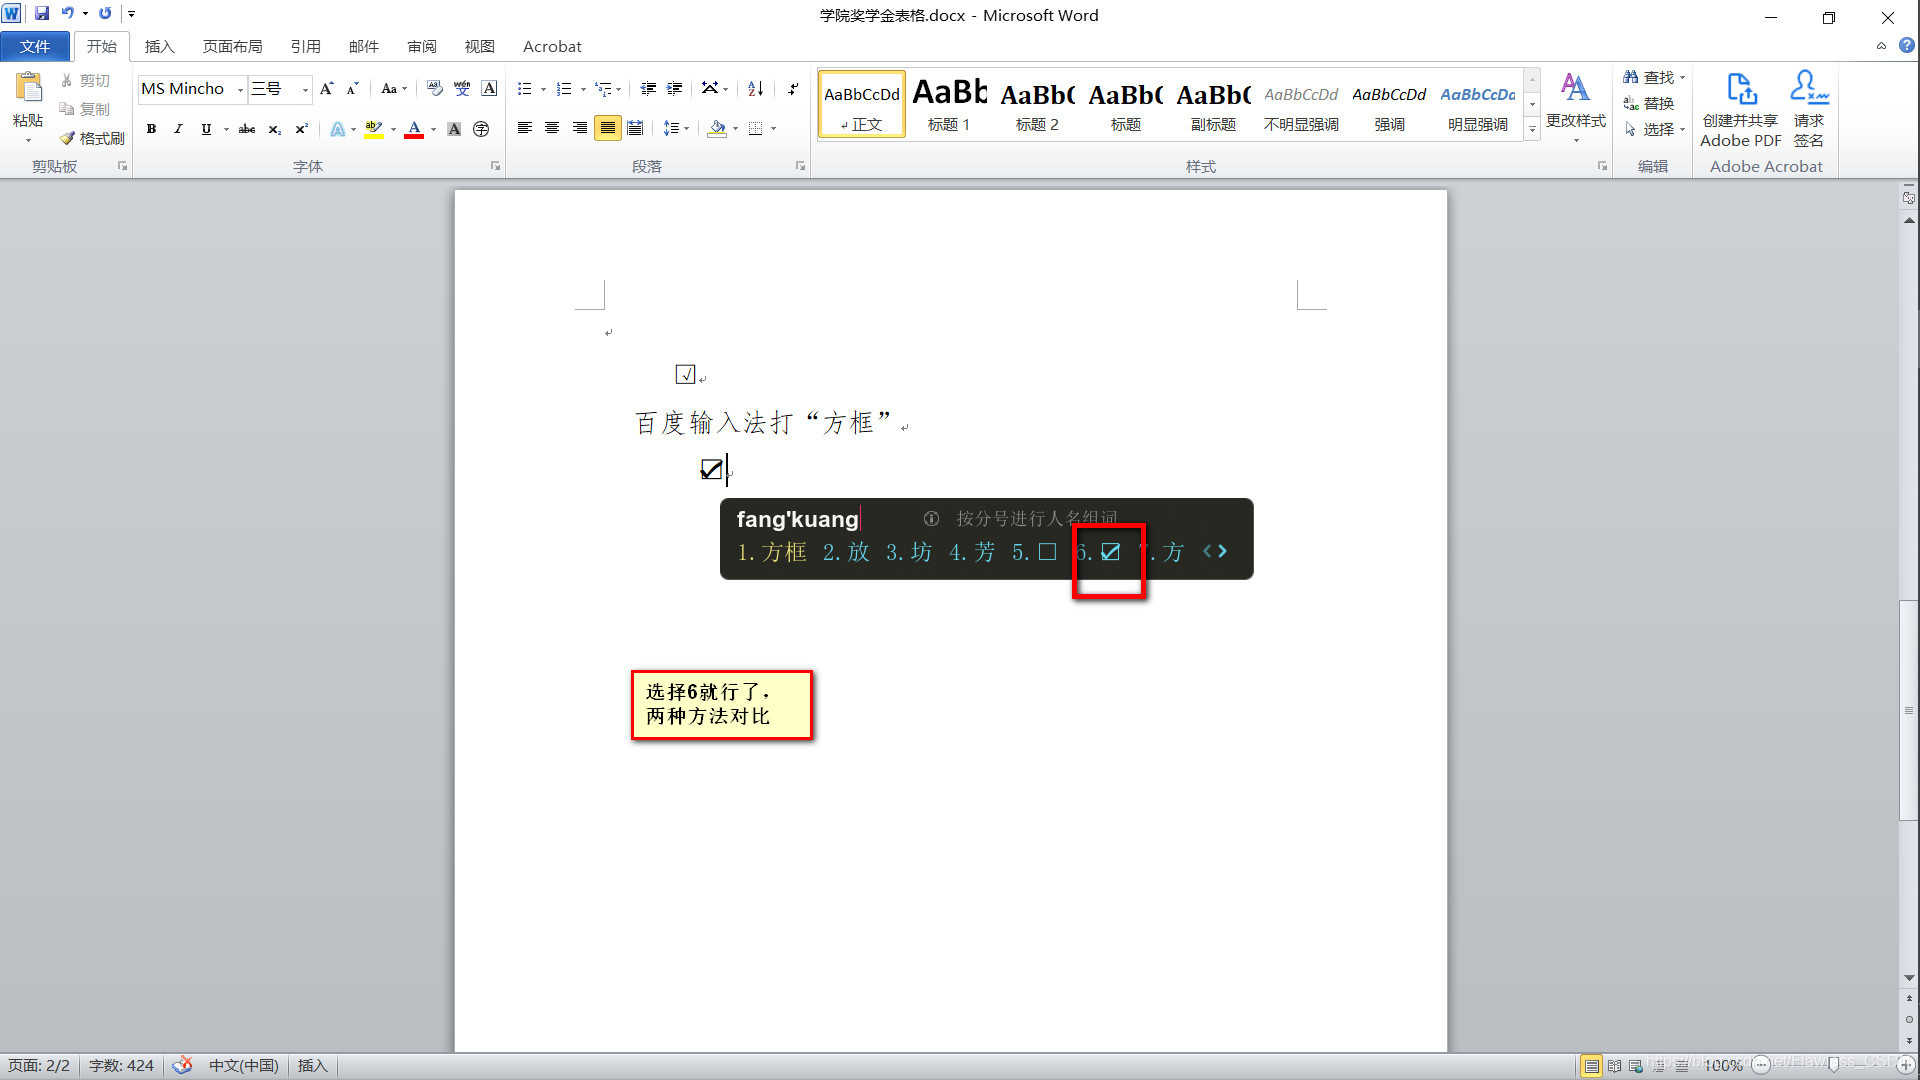Select checked box candidate 6 in IME
This screenshot has width=1920, height=1080.
coord(1109,552)
